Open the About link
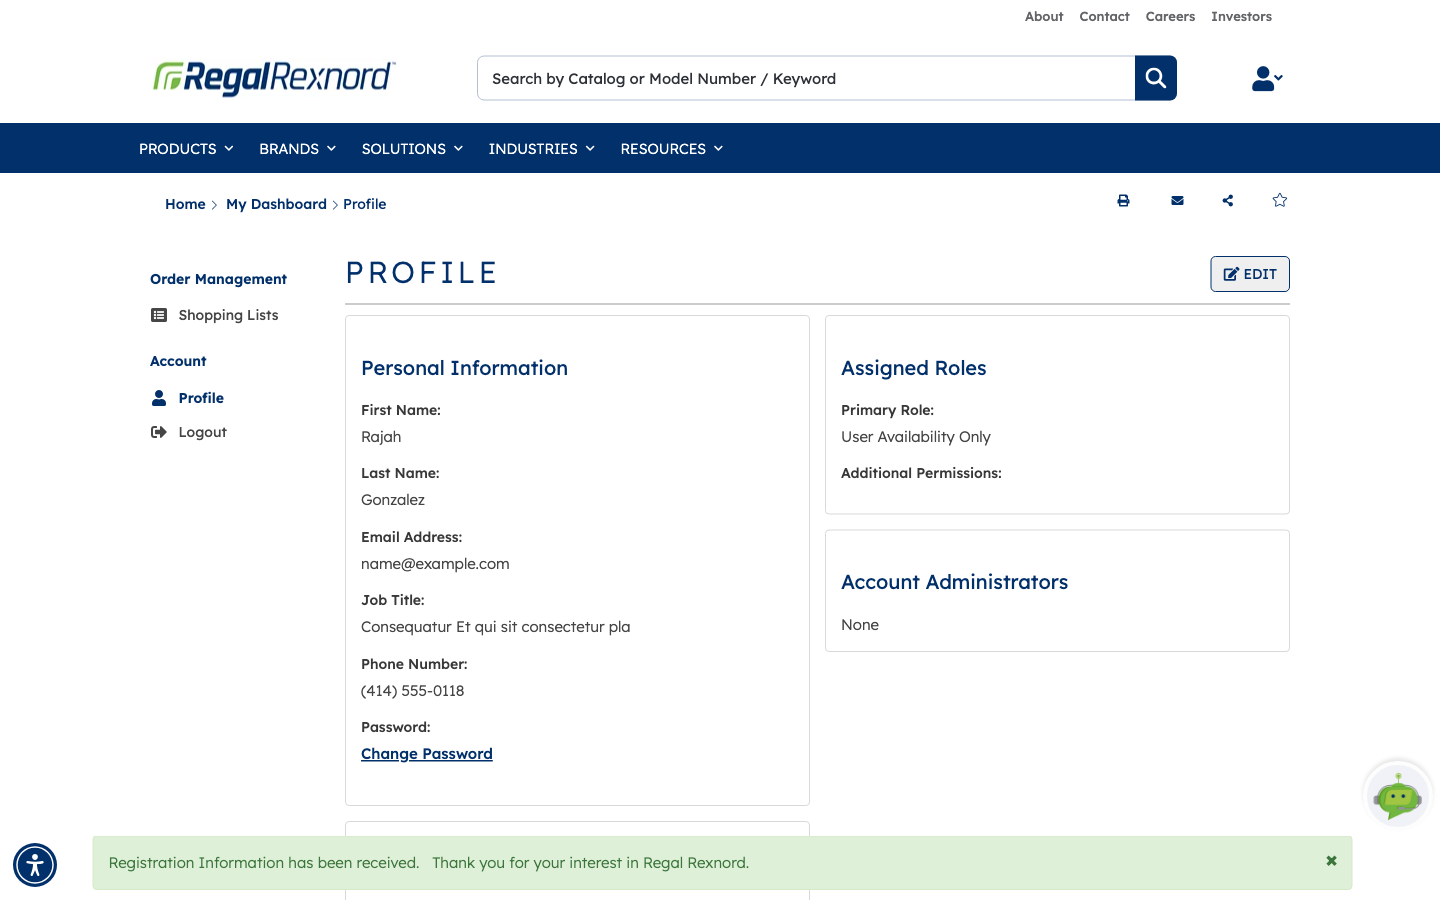 tap(1044, 17)
